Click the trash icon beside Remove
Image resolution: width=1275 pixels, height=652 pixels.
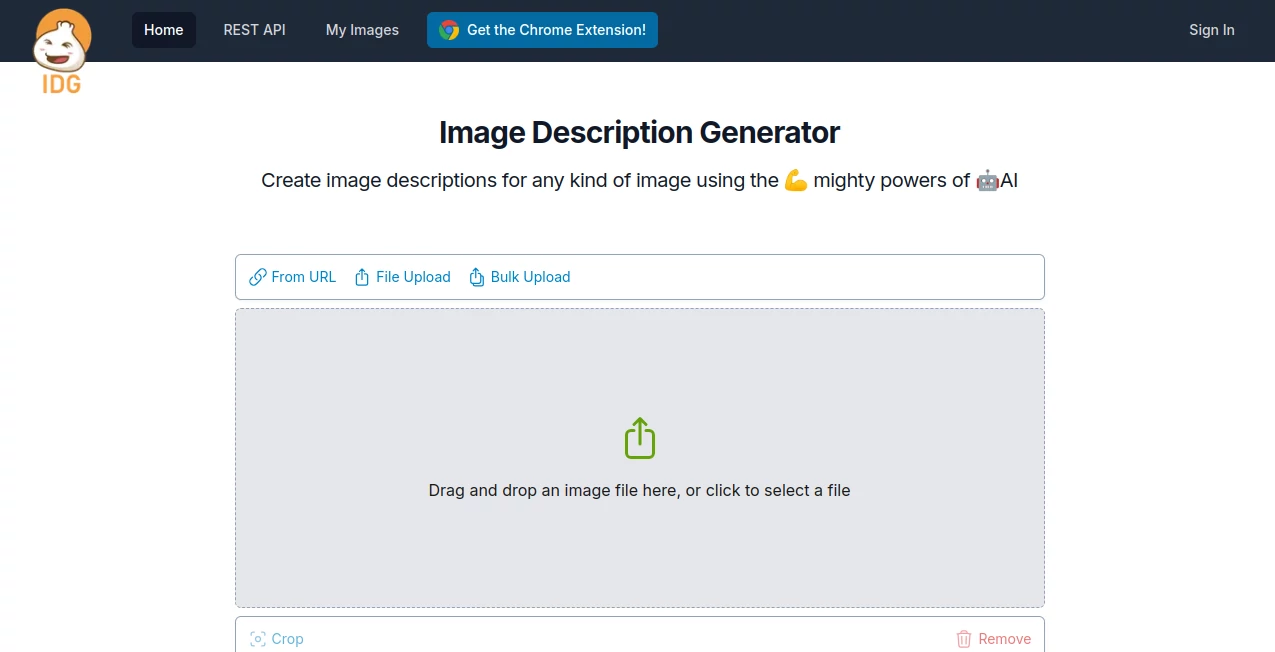(x=964, y=638)
